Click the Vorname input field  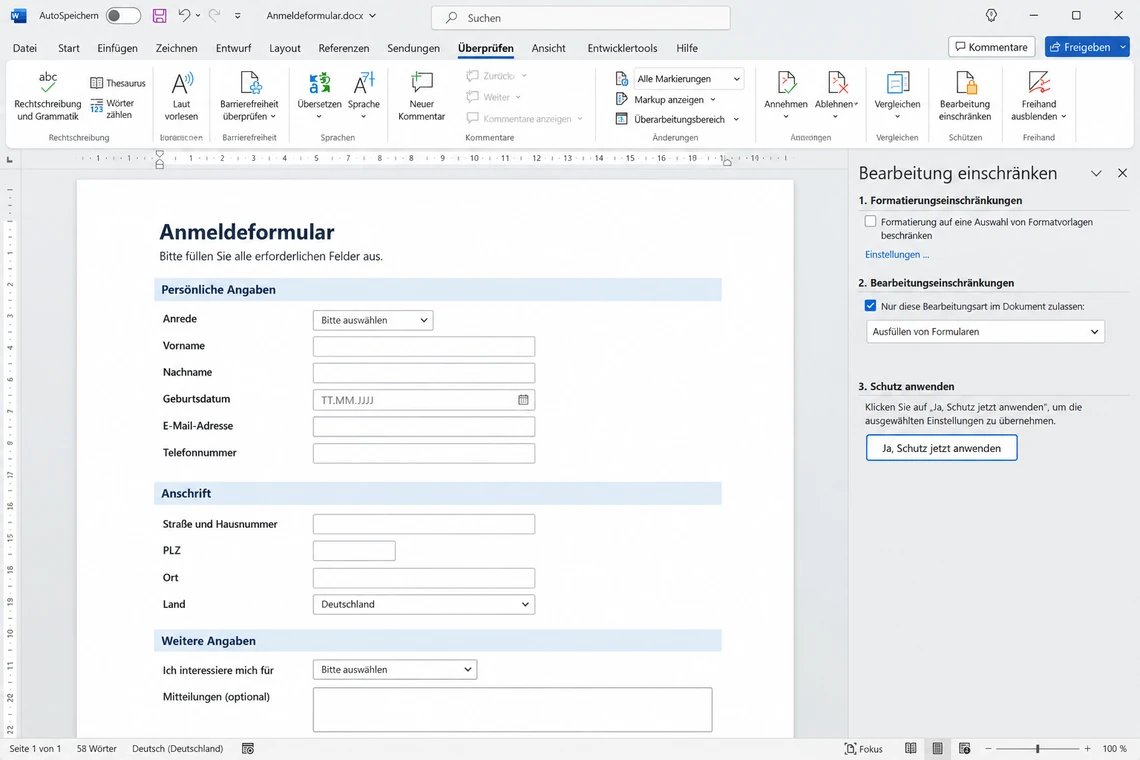click(424, 346)
